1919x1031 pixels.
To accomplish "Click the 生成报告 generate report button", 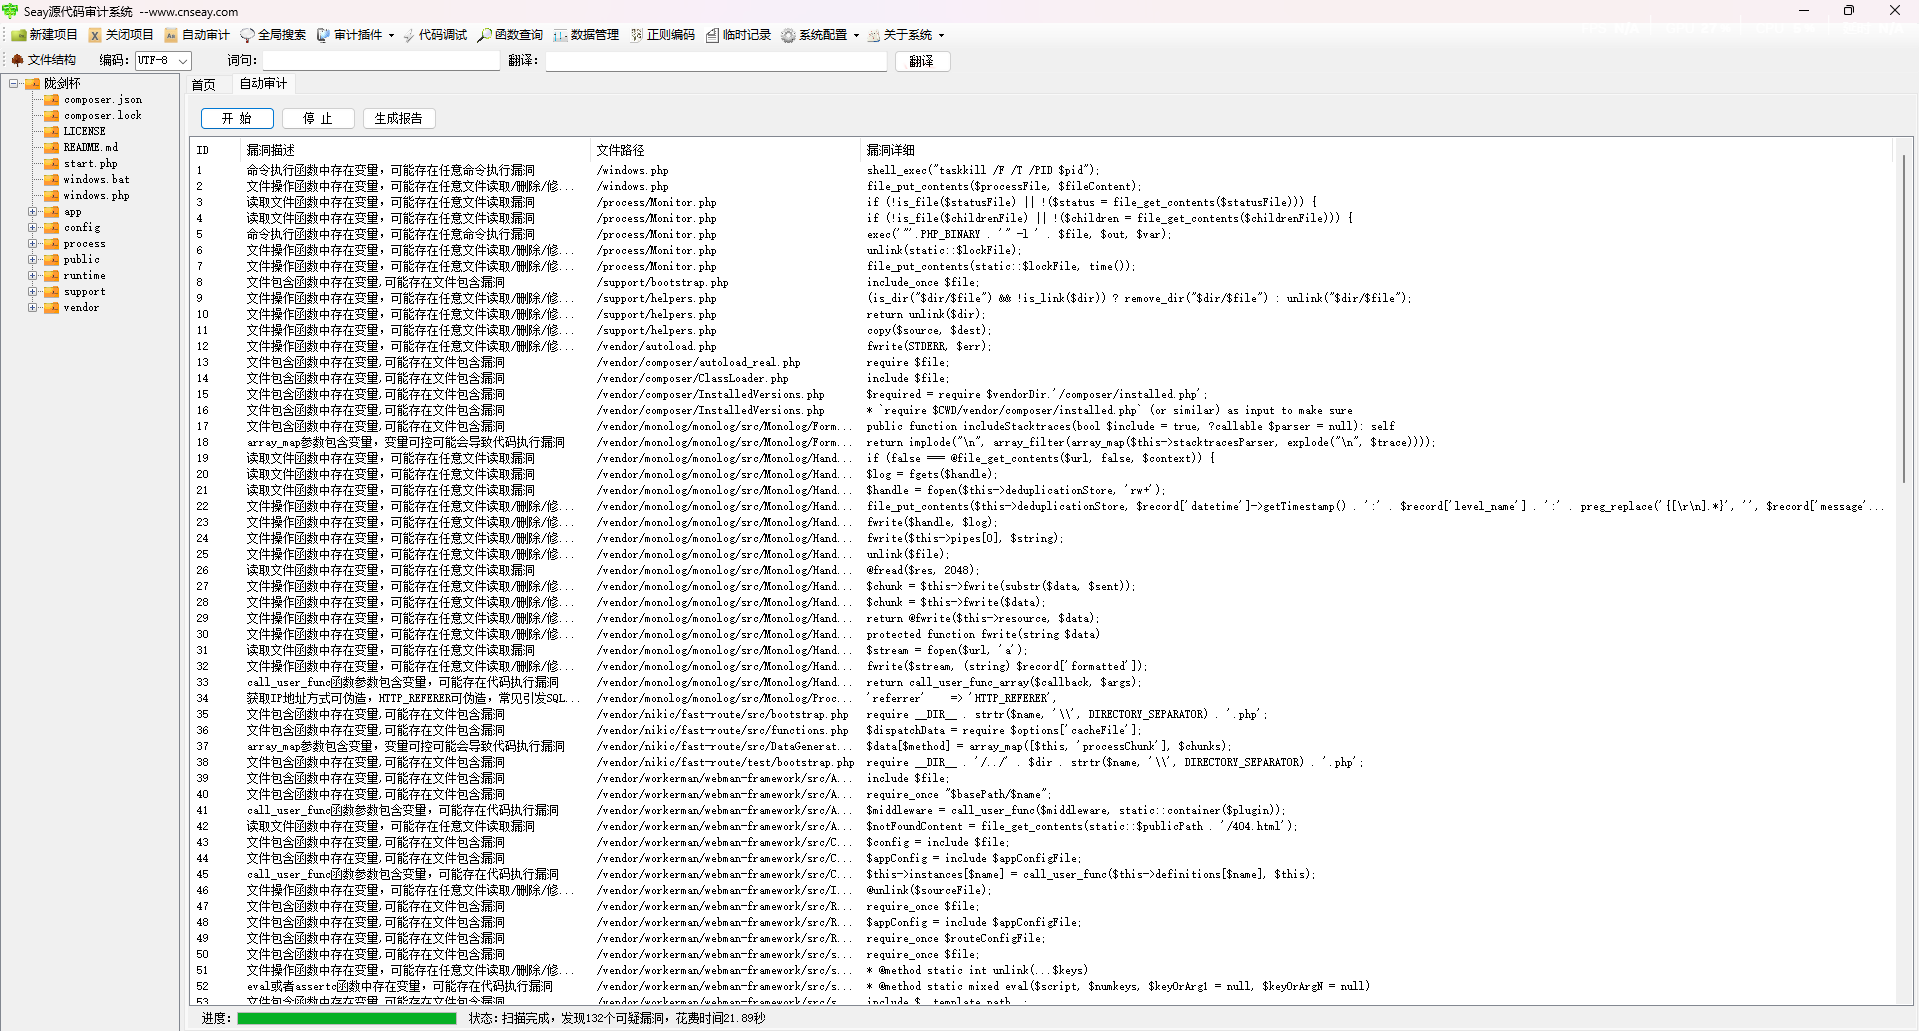I will click(398, 119).
